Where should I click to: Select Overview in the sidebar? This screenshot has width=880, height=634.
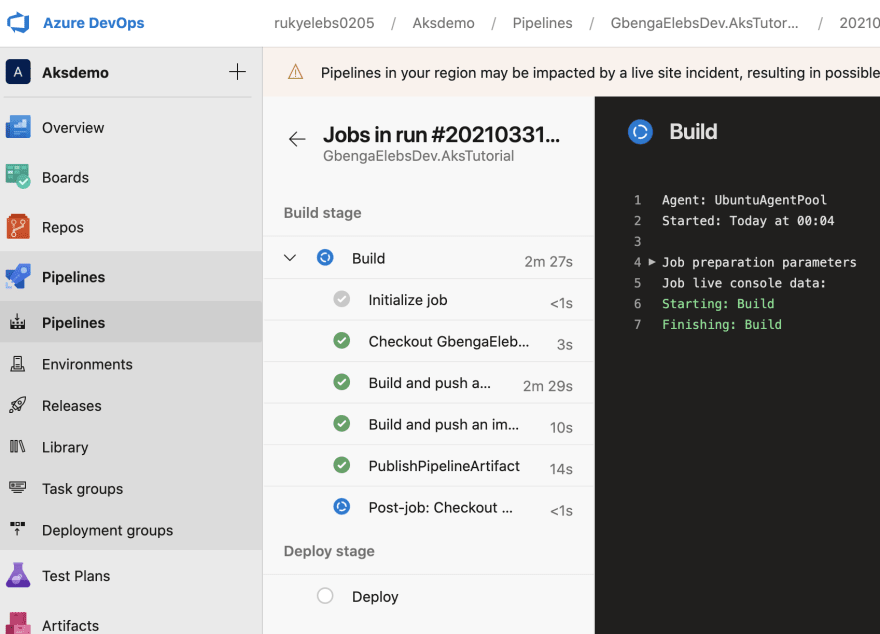coord(73,128)
